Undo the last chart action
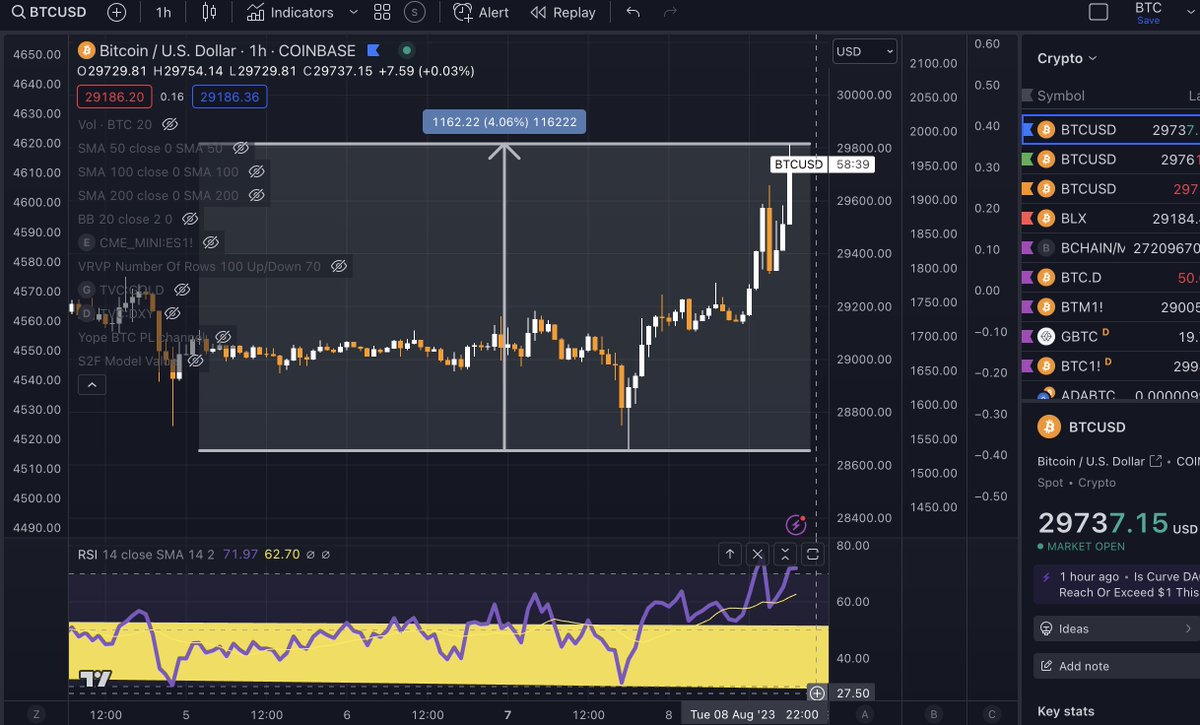The image size is (1200, 725). (x=632, y=12)
